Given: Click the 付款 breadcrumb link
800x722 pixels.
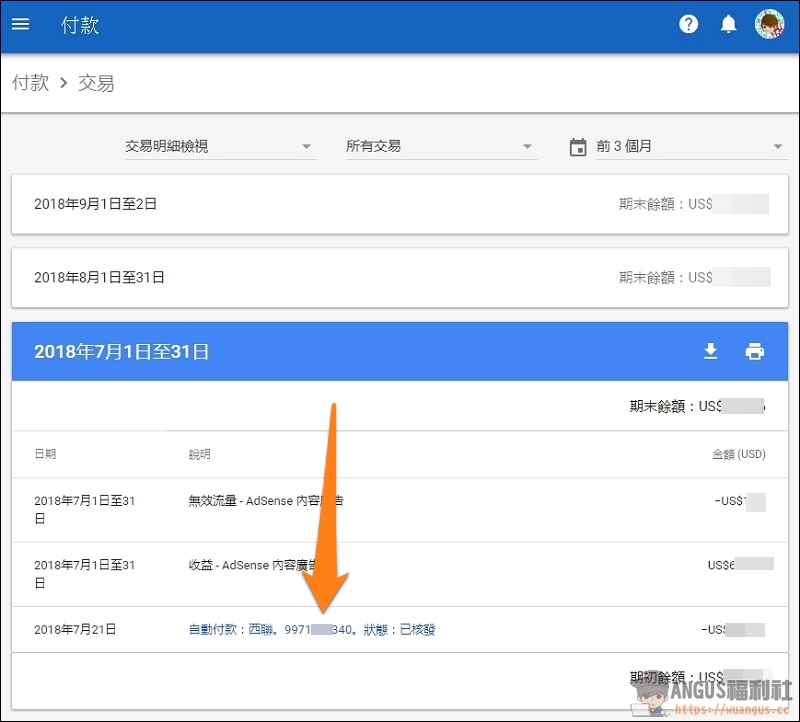Looking at the screenshot, I should coord(31,83).
